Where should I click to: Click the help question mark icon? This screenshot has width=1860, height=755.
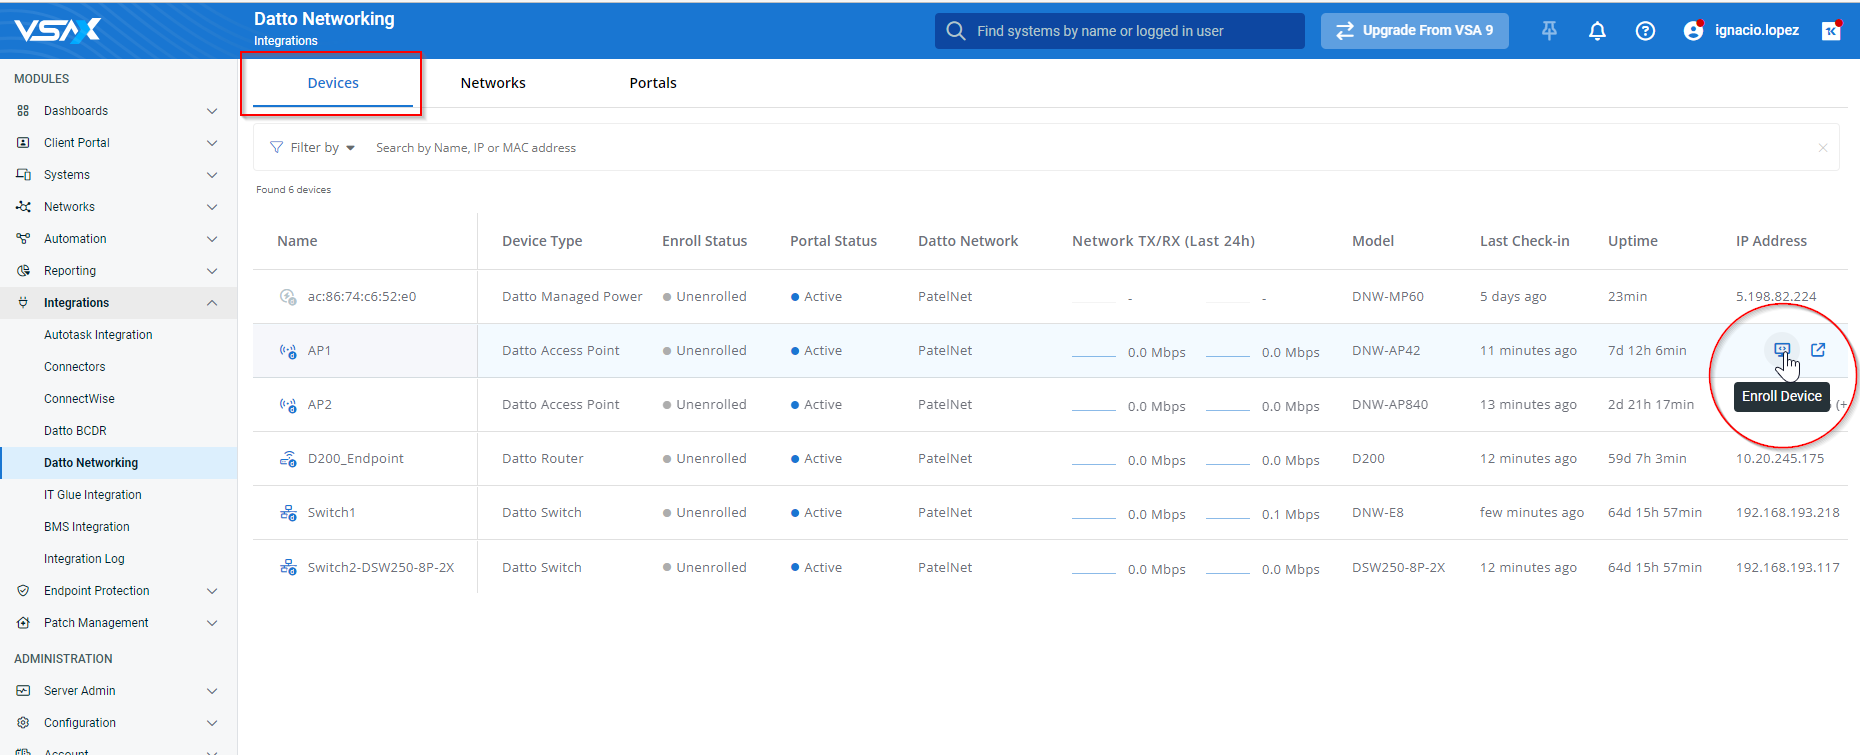(1645, 31)
